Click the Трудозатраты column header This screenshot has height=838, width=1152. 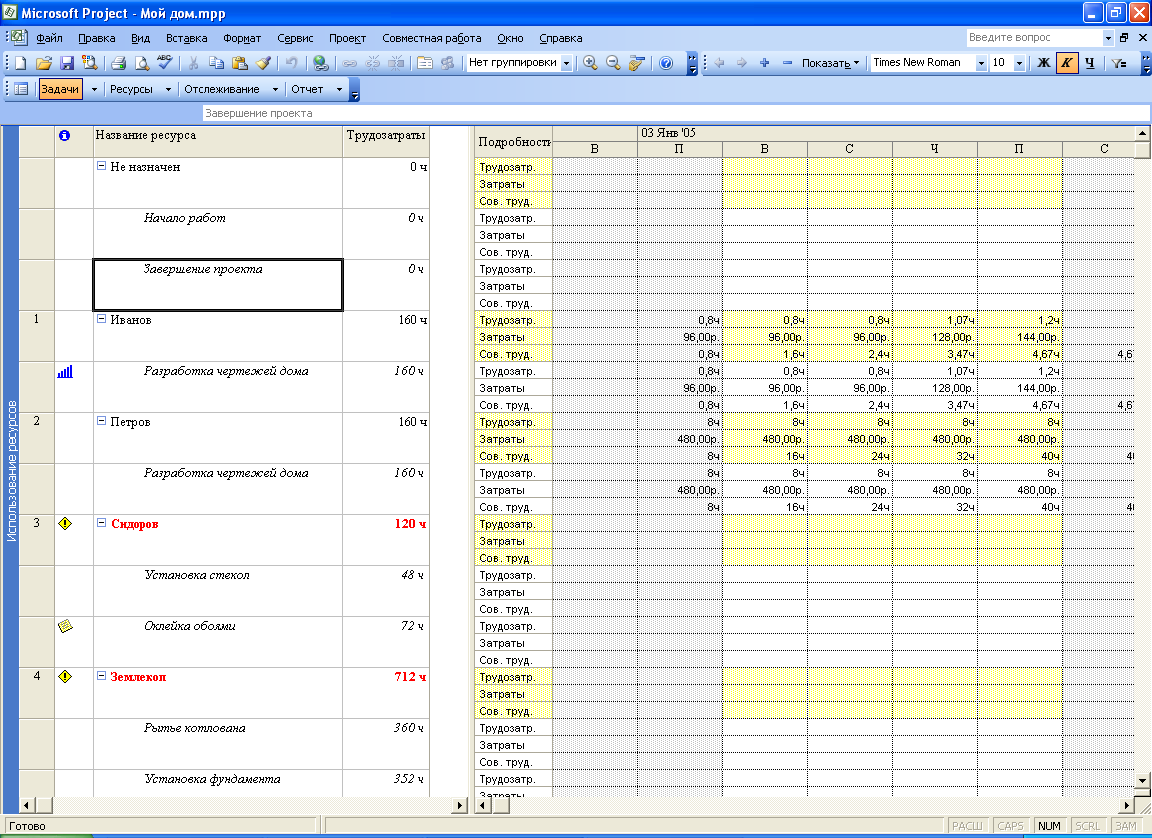tap(386, 142)
